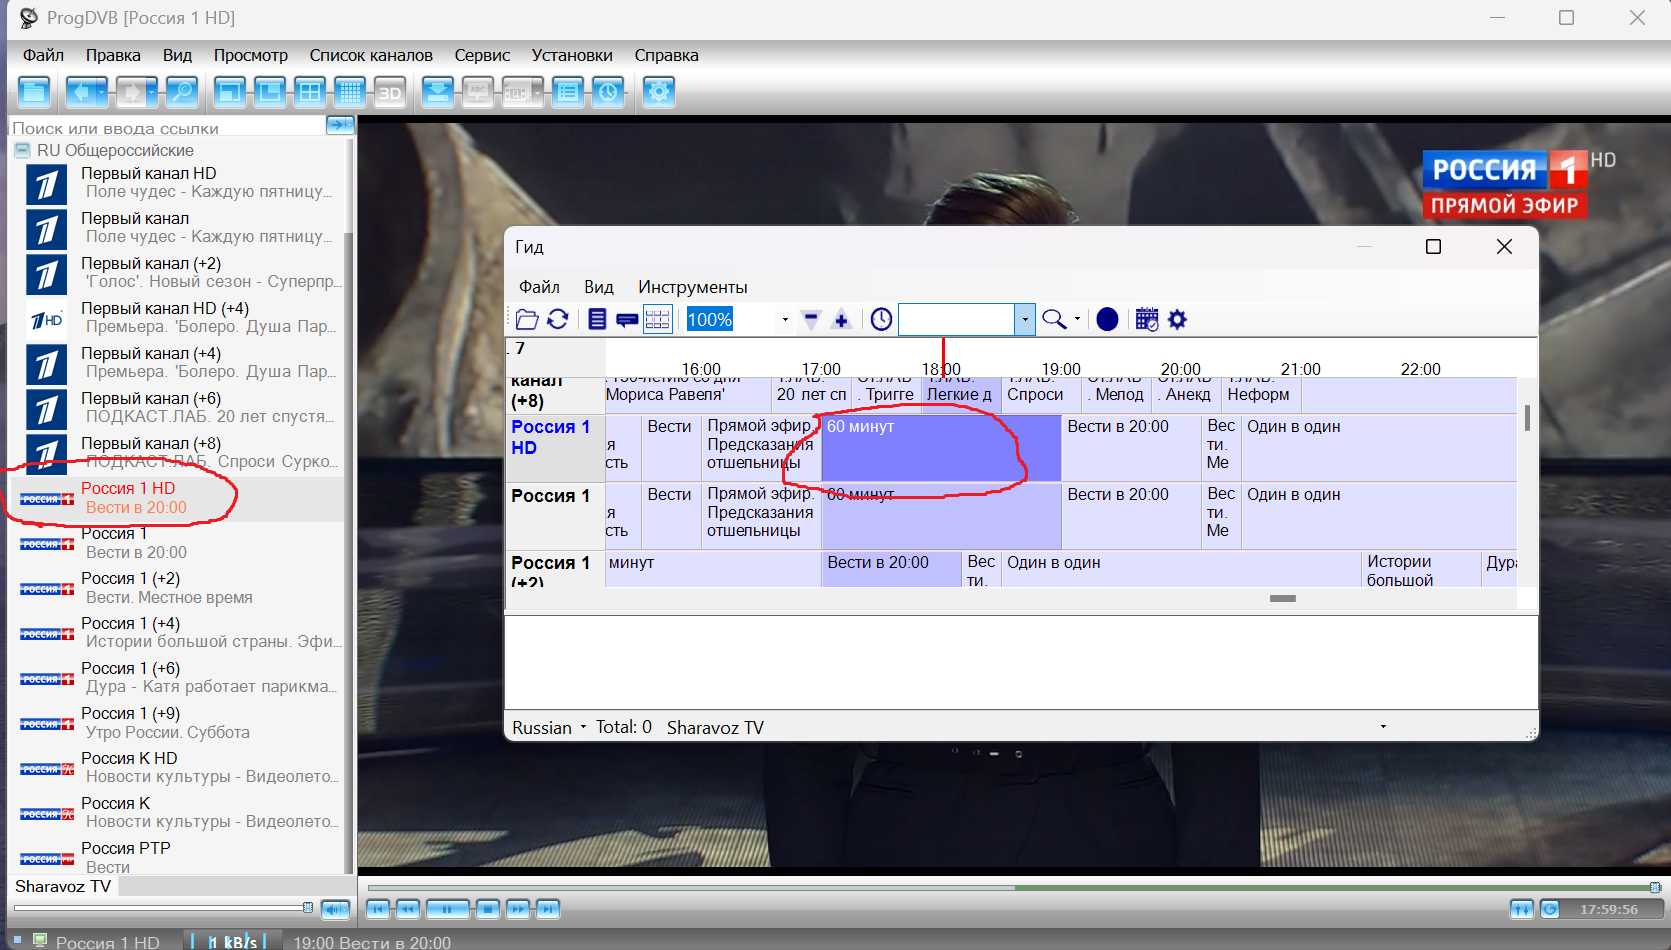Viewport: 1671px width, 950px height.
Task: Toggle the list view button in Guide toolbar
Action: [597, 319]
